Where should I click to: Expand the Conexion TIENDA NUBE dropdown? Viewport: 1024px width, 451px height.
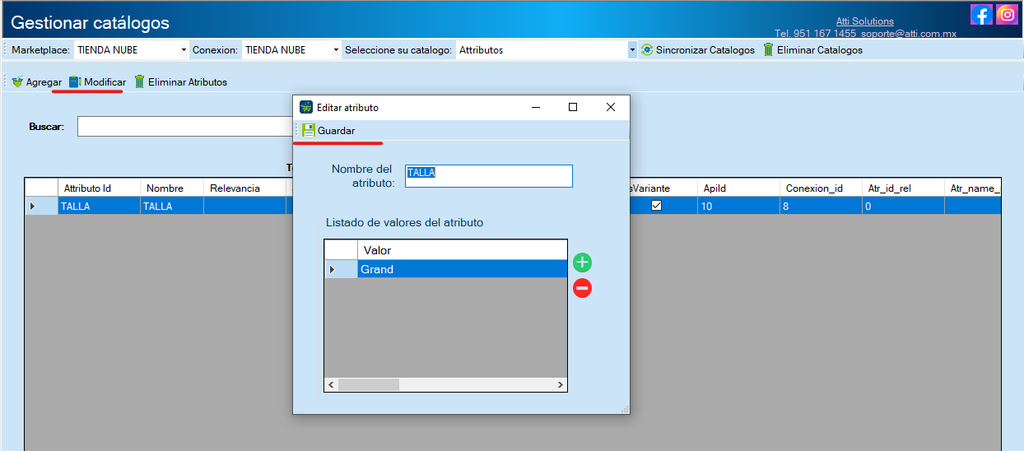336,50
